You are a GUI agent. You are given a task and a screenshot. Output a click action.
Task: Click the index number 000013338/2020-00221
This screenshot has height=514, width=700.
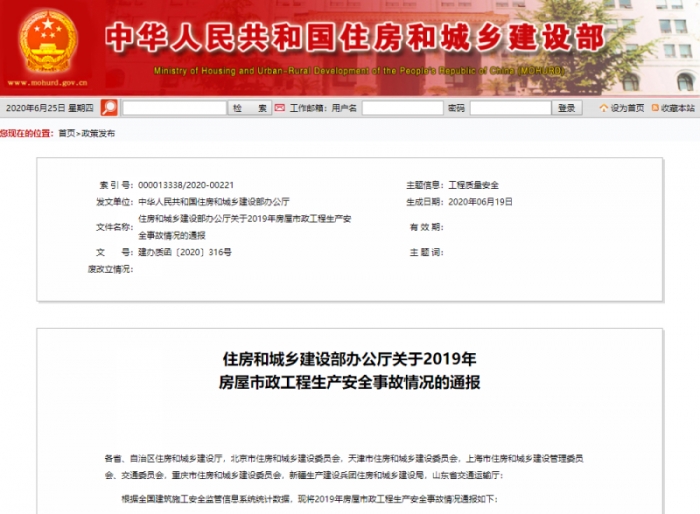coord(185,185)
